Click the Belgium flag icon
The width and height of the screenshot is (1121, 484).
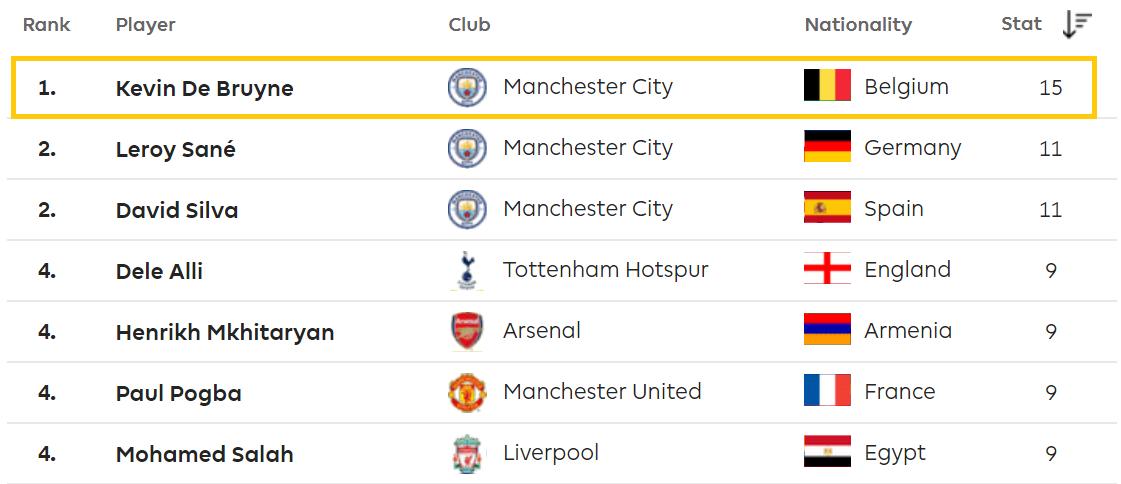tap(827, 86)
